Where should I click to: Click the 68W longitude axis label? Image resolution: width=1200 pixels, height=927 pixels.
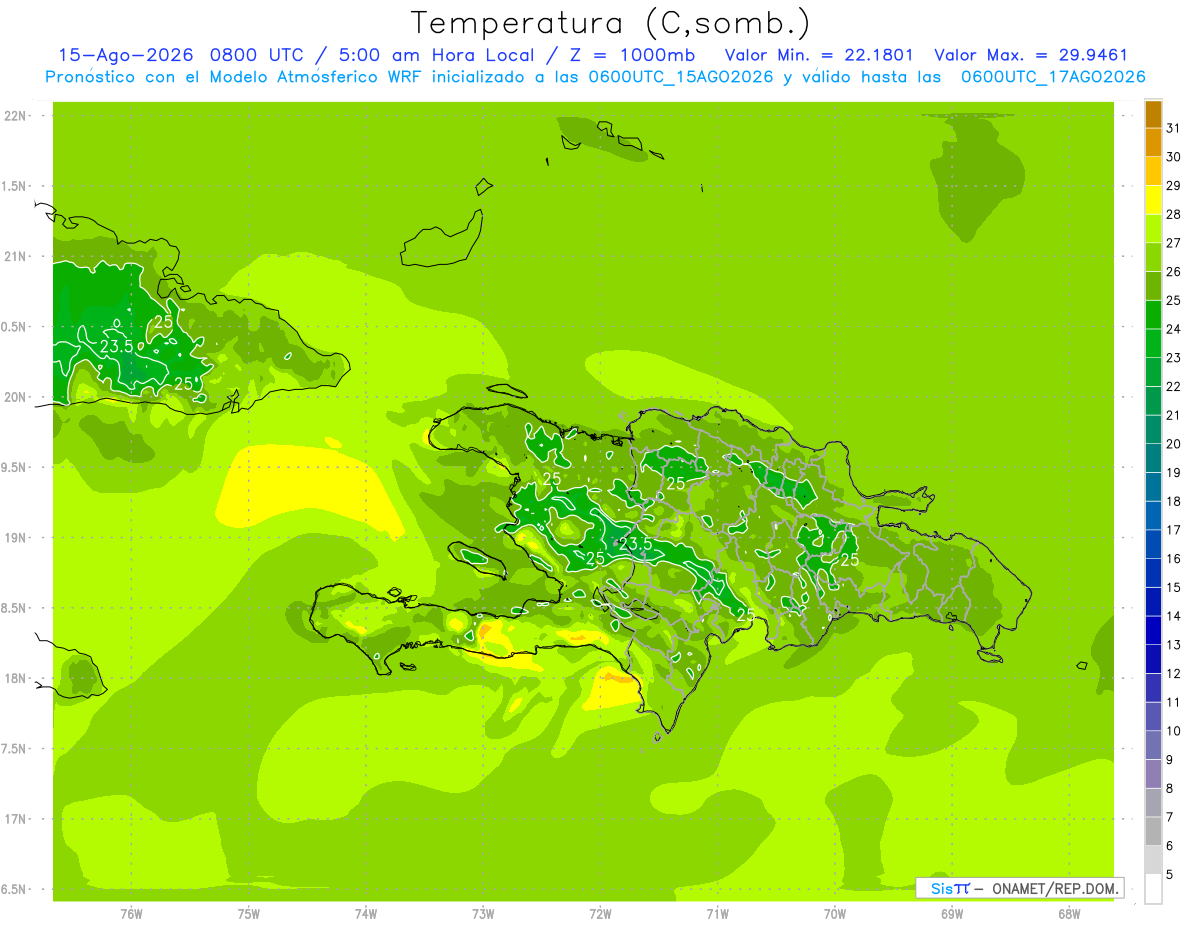[1068, 914]
